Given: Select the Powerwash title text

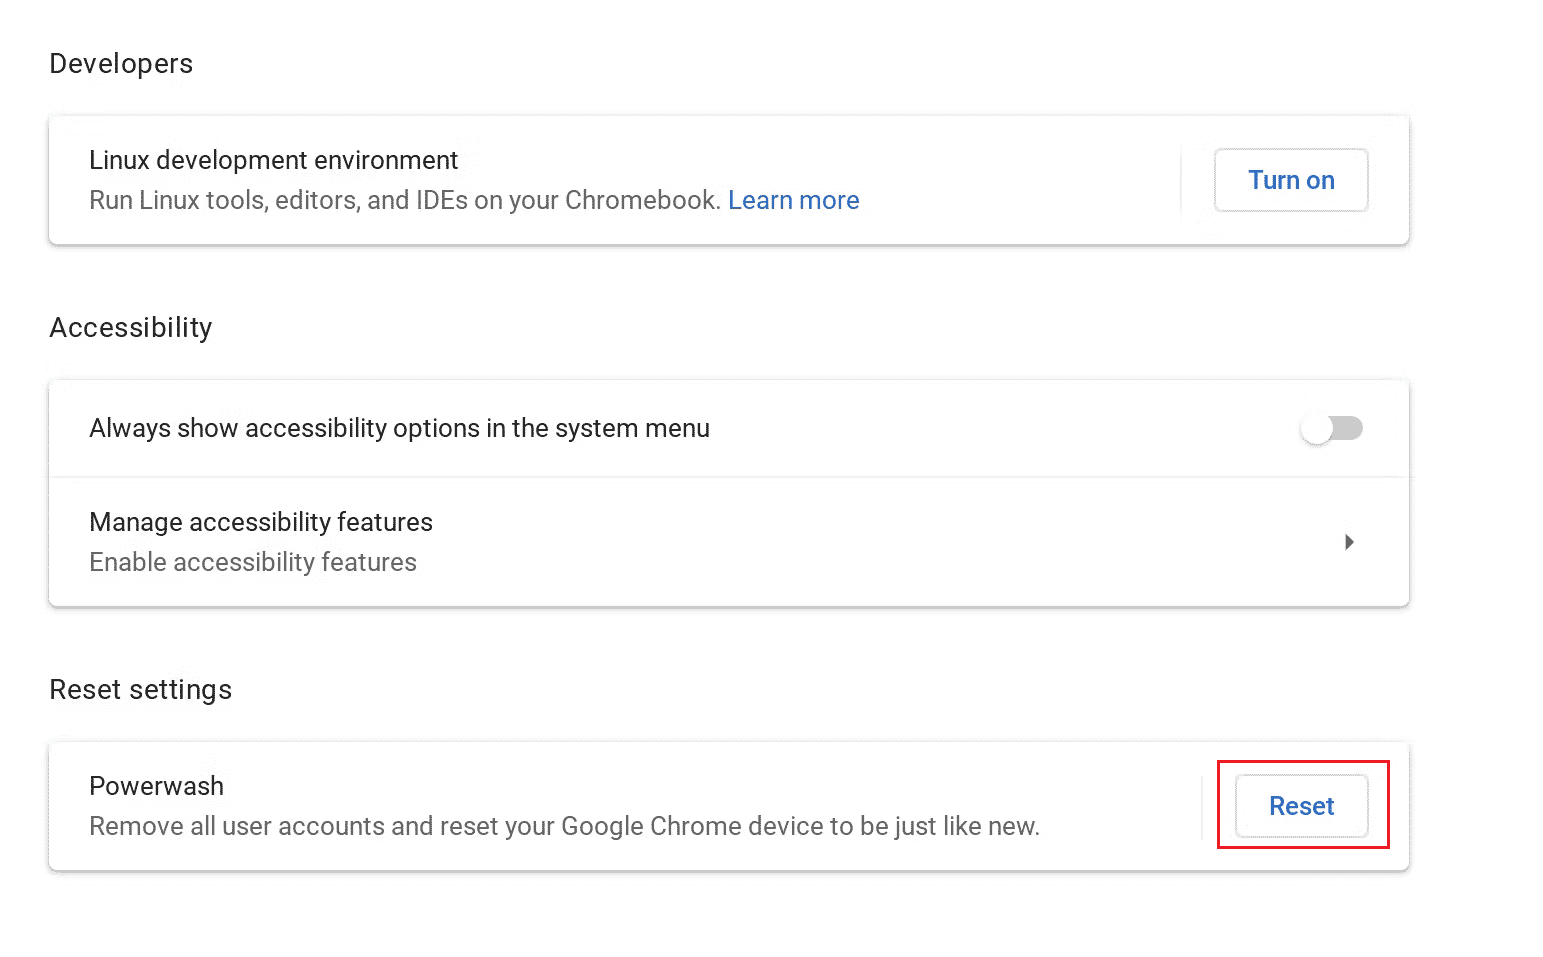Looking at the screenshot, I should pyautogui.click(x=156, y=786).
